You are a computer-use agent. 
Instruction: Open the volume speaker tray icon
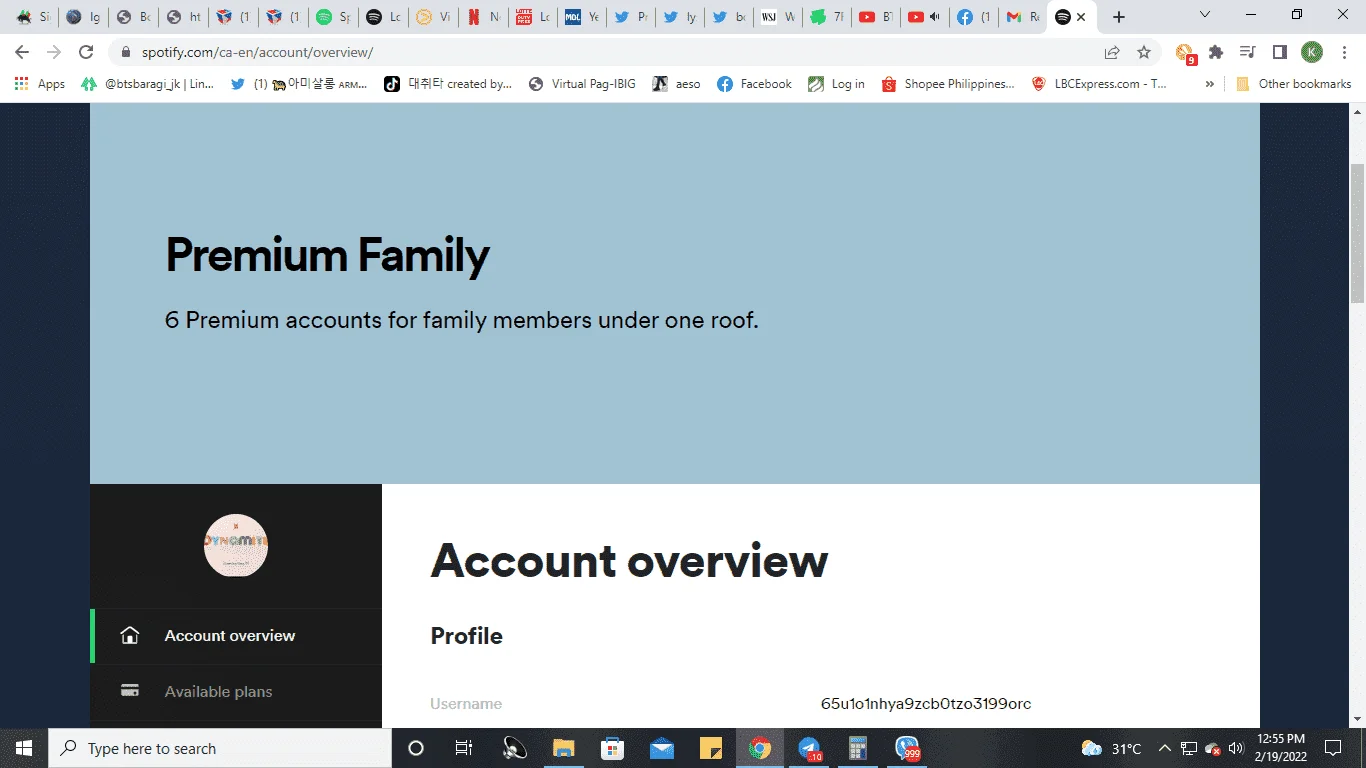[1236, 748]
